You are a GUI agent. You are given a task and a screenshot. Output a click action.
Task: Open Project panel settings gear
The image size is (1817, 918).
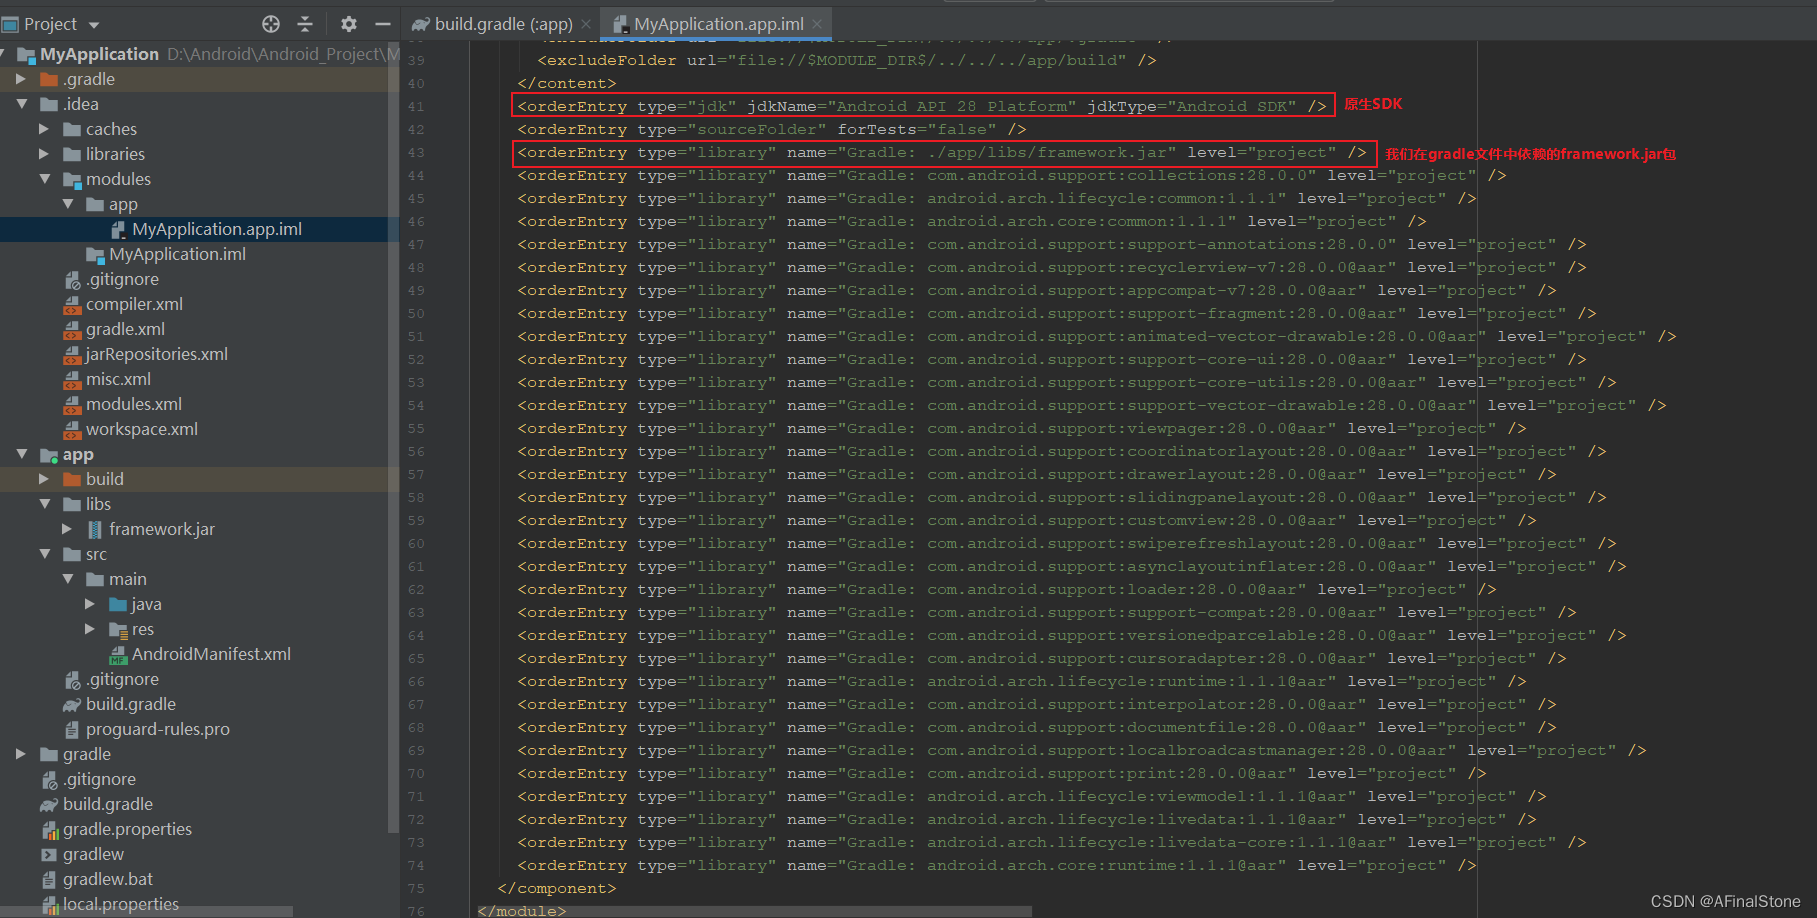348,24
